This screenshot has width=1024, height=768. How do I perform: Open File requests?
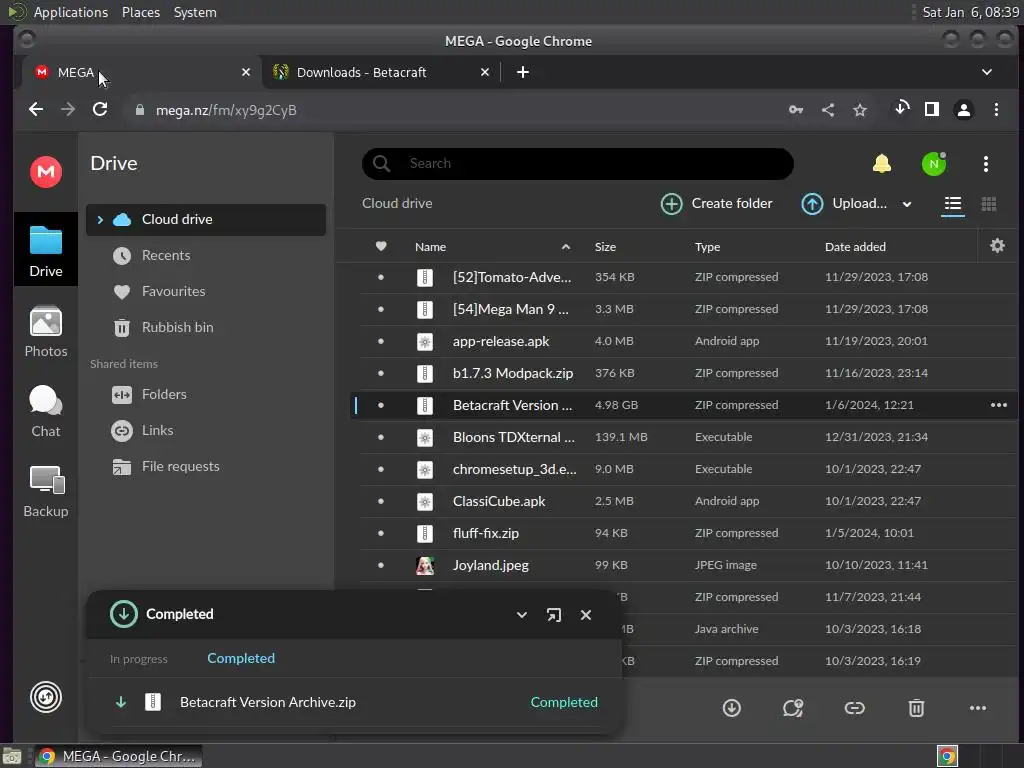pos(206,466)
